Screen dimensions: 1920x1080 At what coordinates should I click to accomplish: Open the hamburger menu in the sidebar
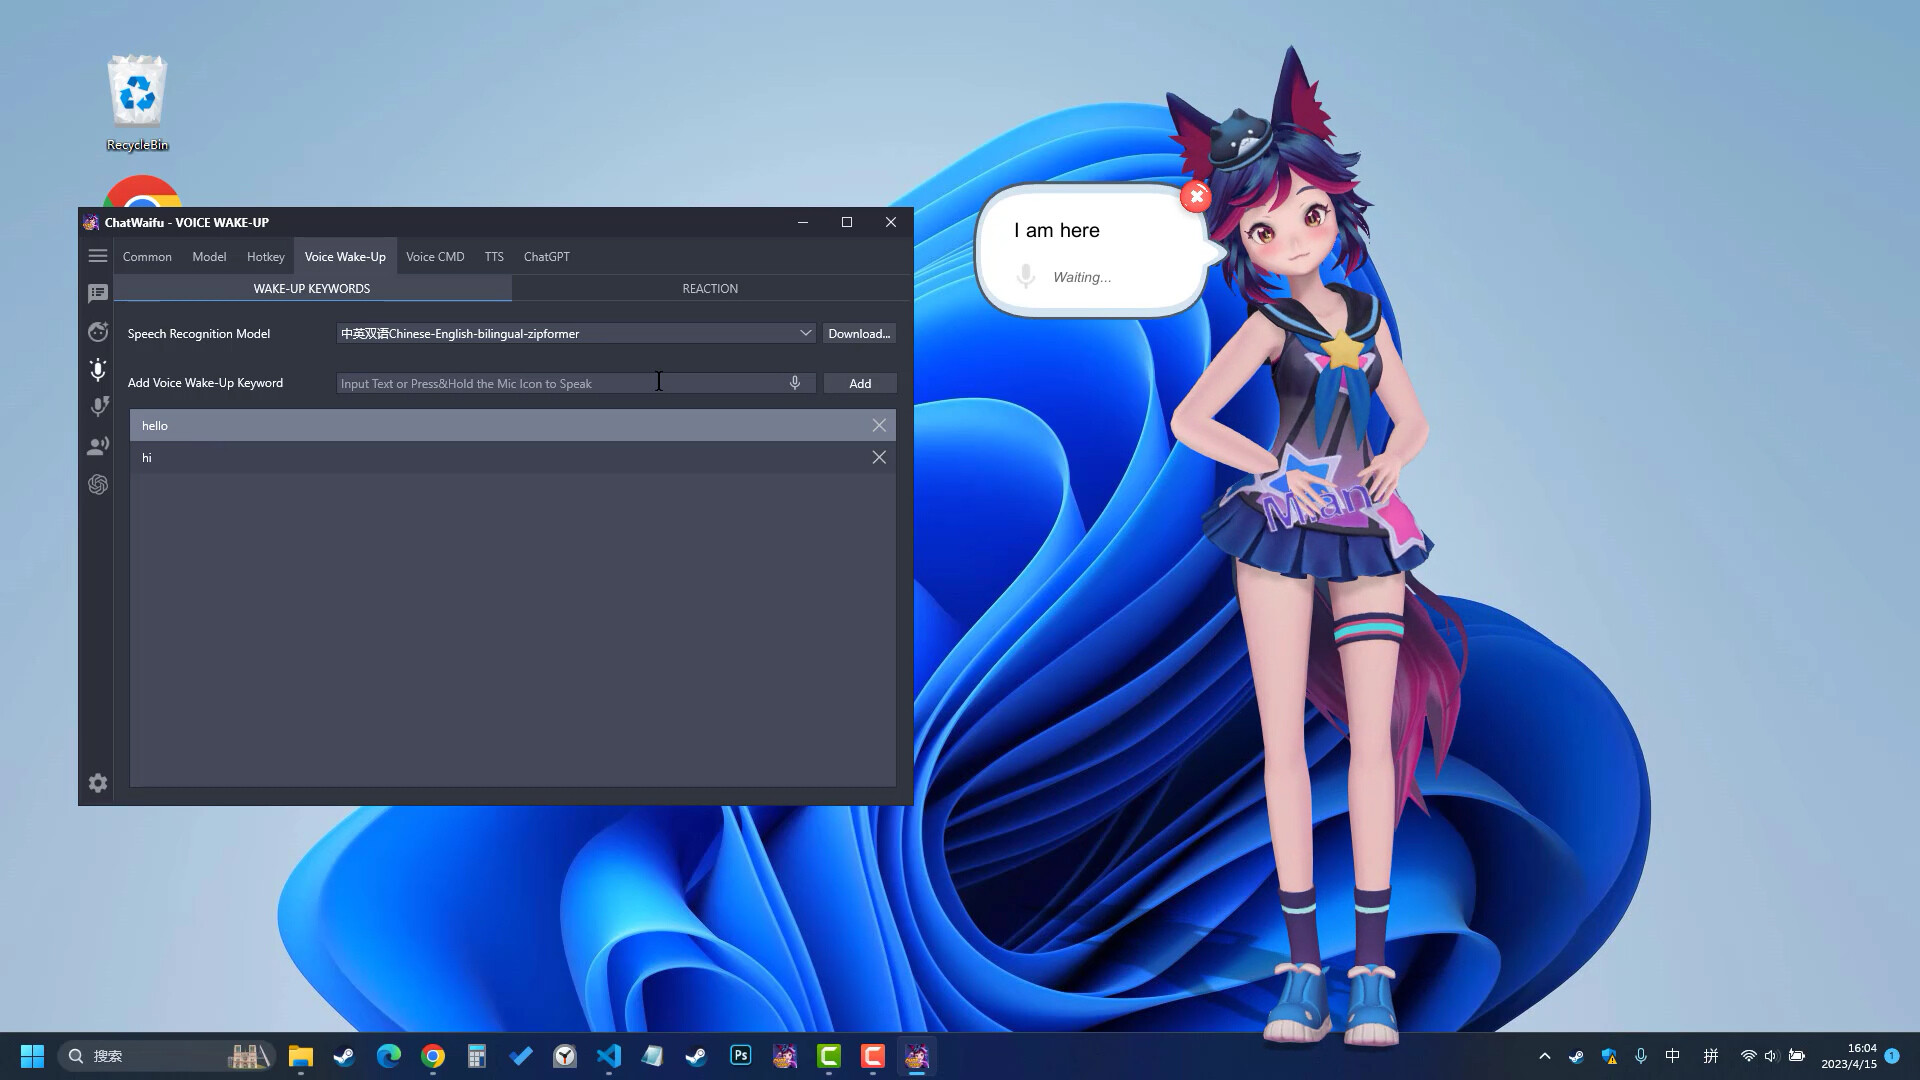click(97, 255)
